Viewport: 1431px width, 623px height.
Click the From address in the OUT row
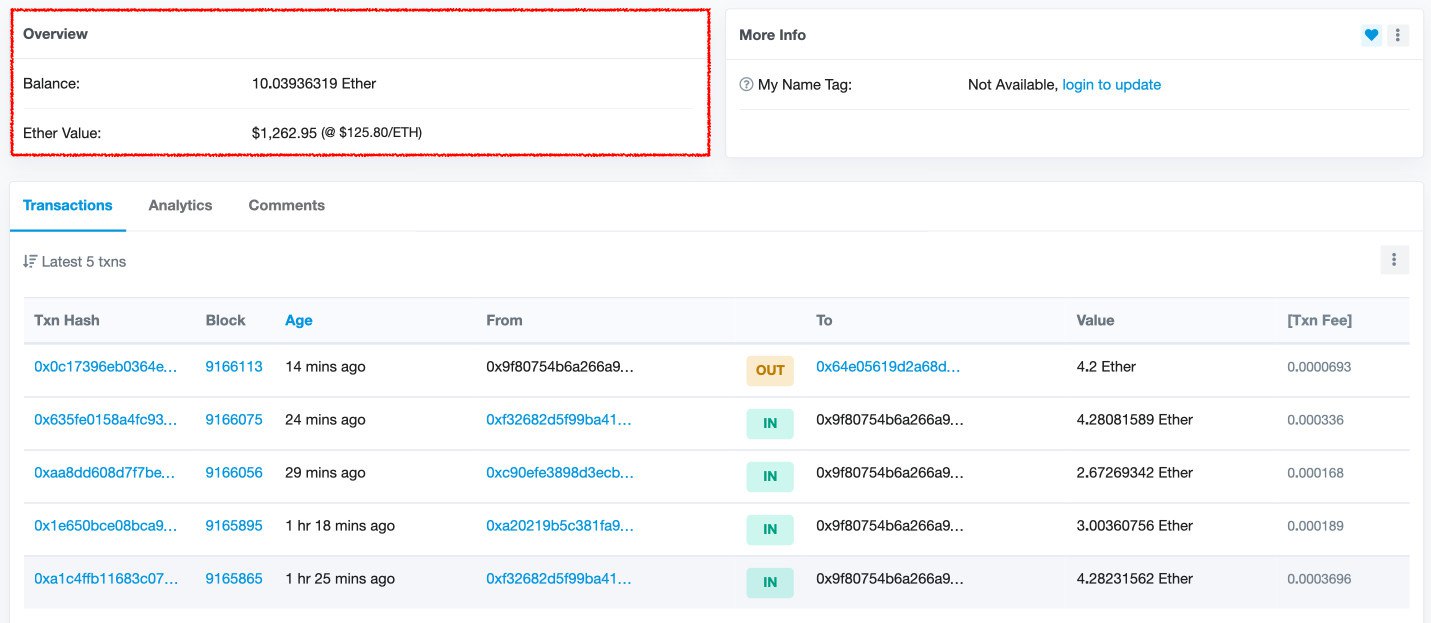(560, 367)
